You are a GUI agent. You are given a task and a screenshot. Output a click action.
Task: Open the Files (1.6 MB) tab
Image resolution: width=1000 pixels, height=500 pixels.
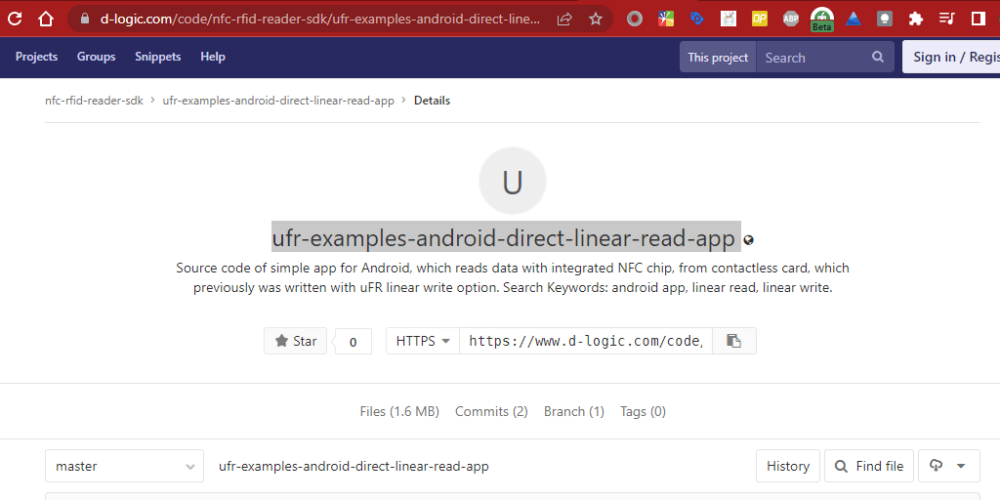[x=399, y=411]
